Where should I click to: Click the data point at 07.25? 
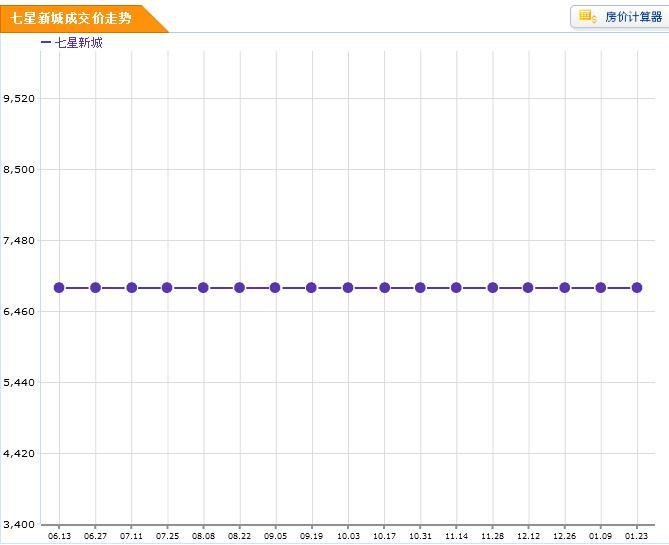click(167, 288)
